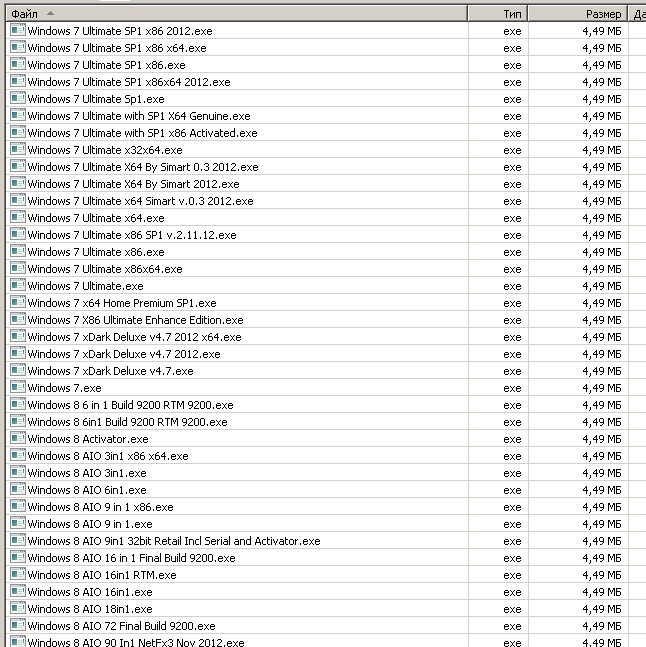Image resolution: width=646 pixels, height=647 pixels.
Task: Select Windows 7 Ultimate X64 By Simart 2012.exe
Action: click(133, 184)
